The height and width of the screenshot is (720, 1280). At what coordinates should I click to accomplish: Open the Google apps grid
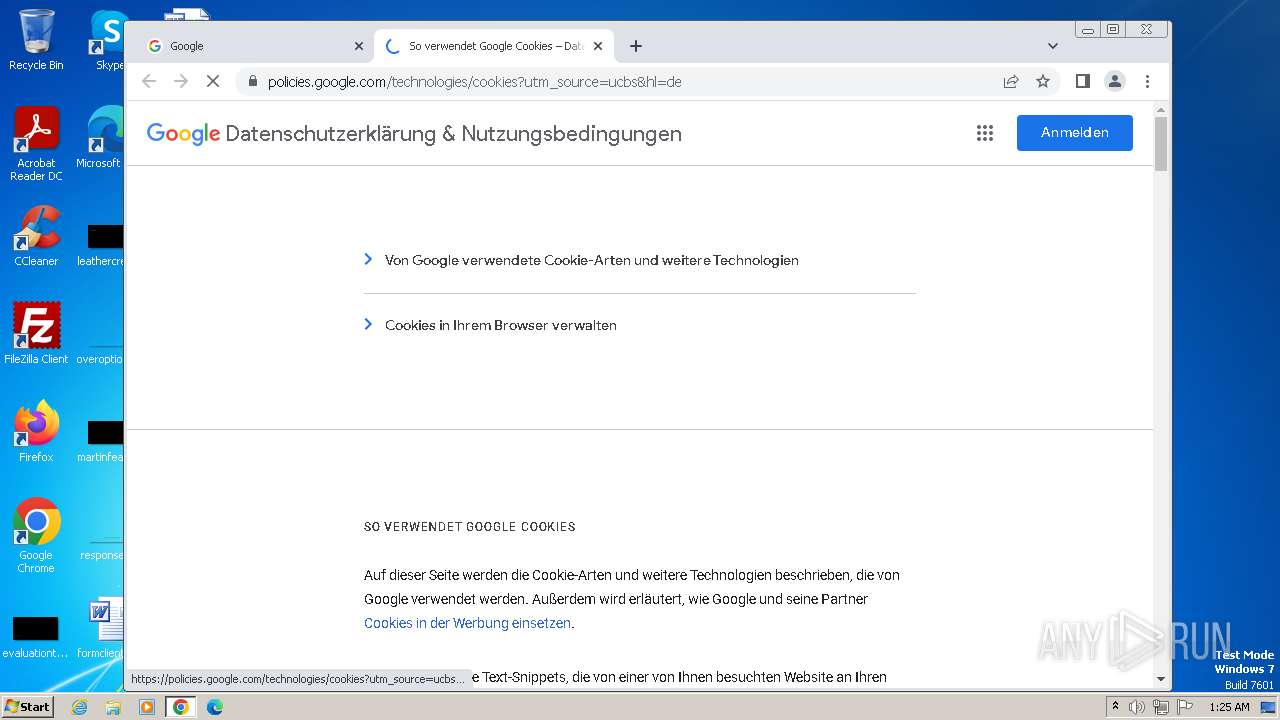[985, 133]
